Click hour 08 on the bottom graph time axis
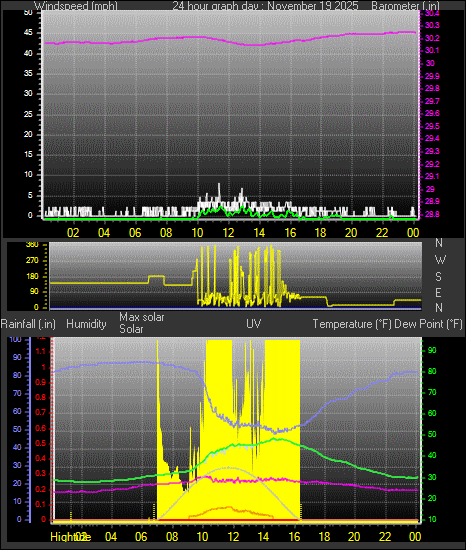This screenshot has width=466, height=550. 172,537
